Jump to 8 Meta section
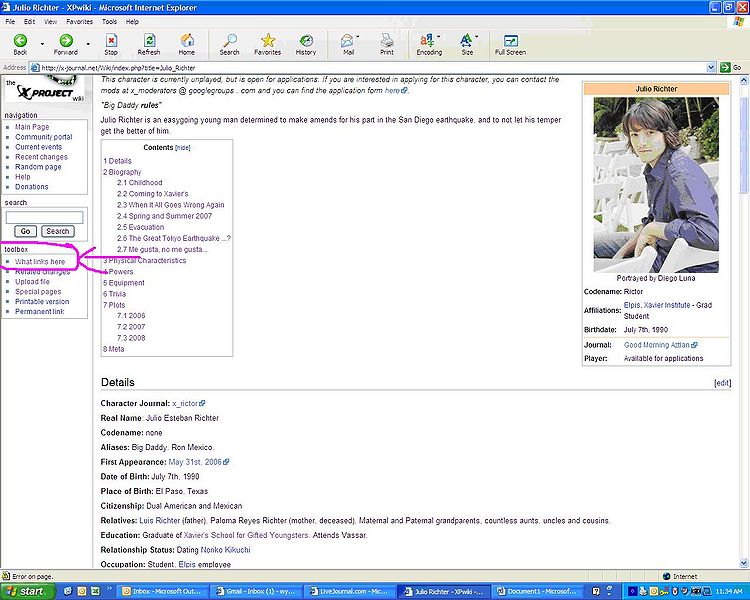750x600 pixels. coord(113,349)
